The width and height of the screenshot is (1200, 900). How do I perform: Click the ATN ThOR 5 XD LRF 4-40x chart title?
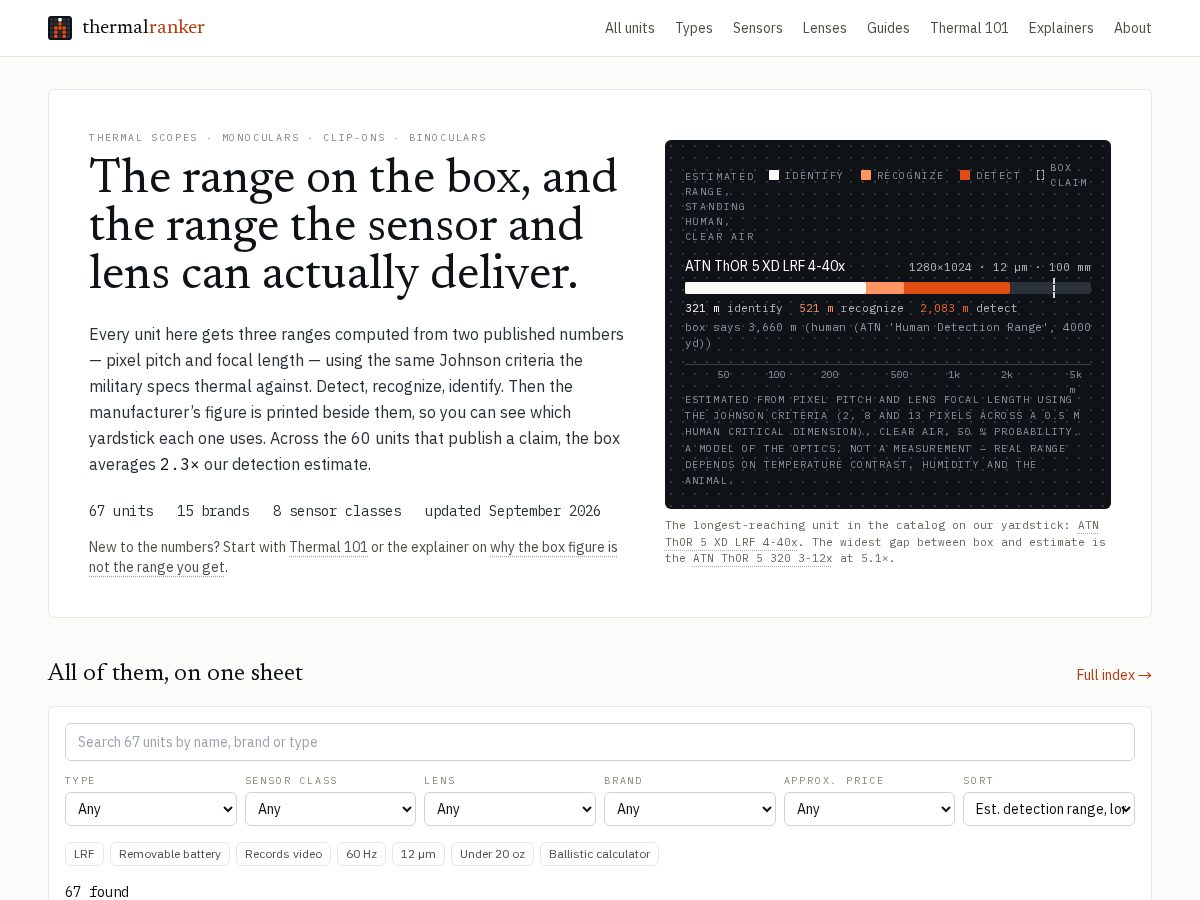765,266
